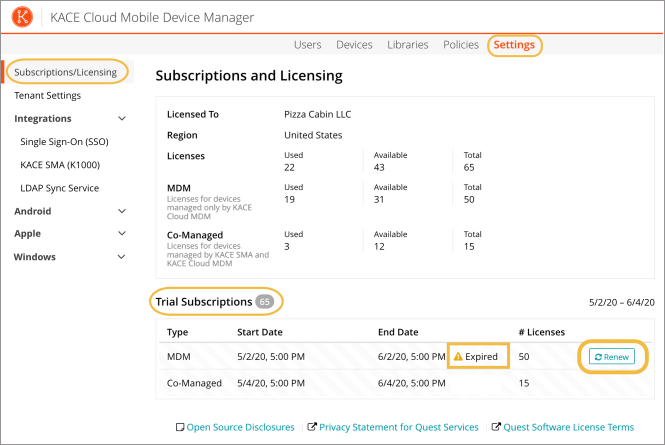Click the MDM subscription row type cell

(179, 357)
